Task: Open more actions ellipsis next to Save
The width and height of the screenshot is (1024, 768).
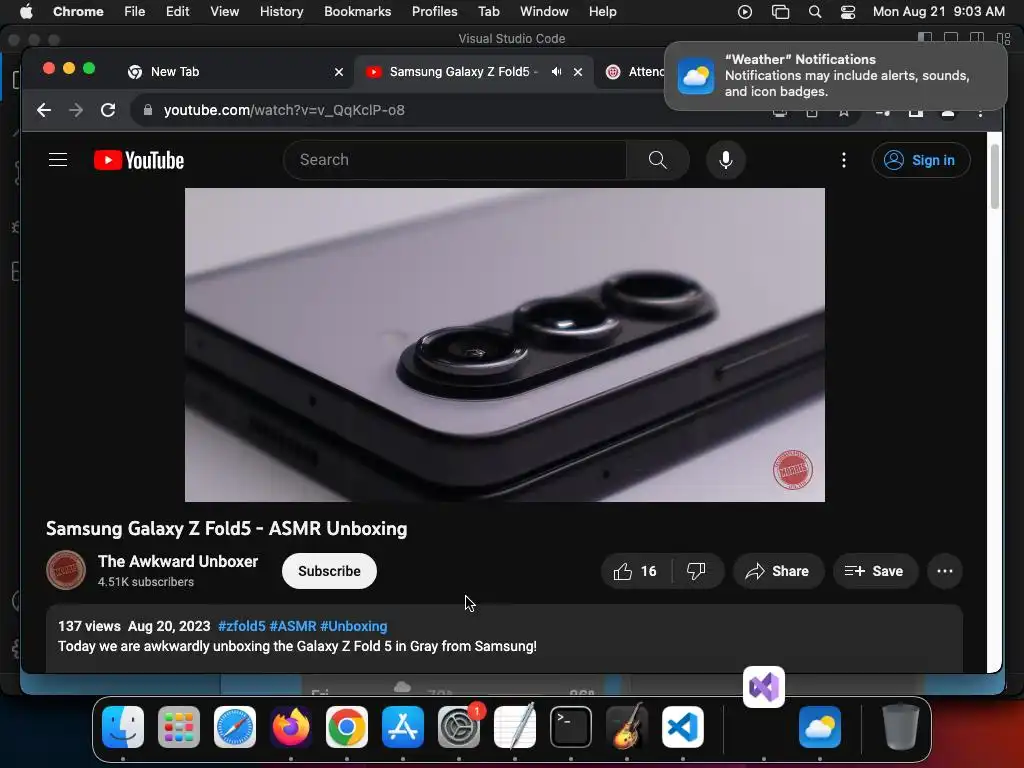Action: [x=944, y=571]
